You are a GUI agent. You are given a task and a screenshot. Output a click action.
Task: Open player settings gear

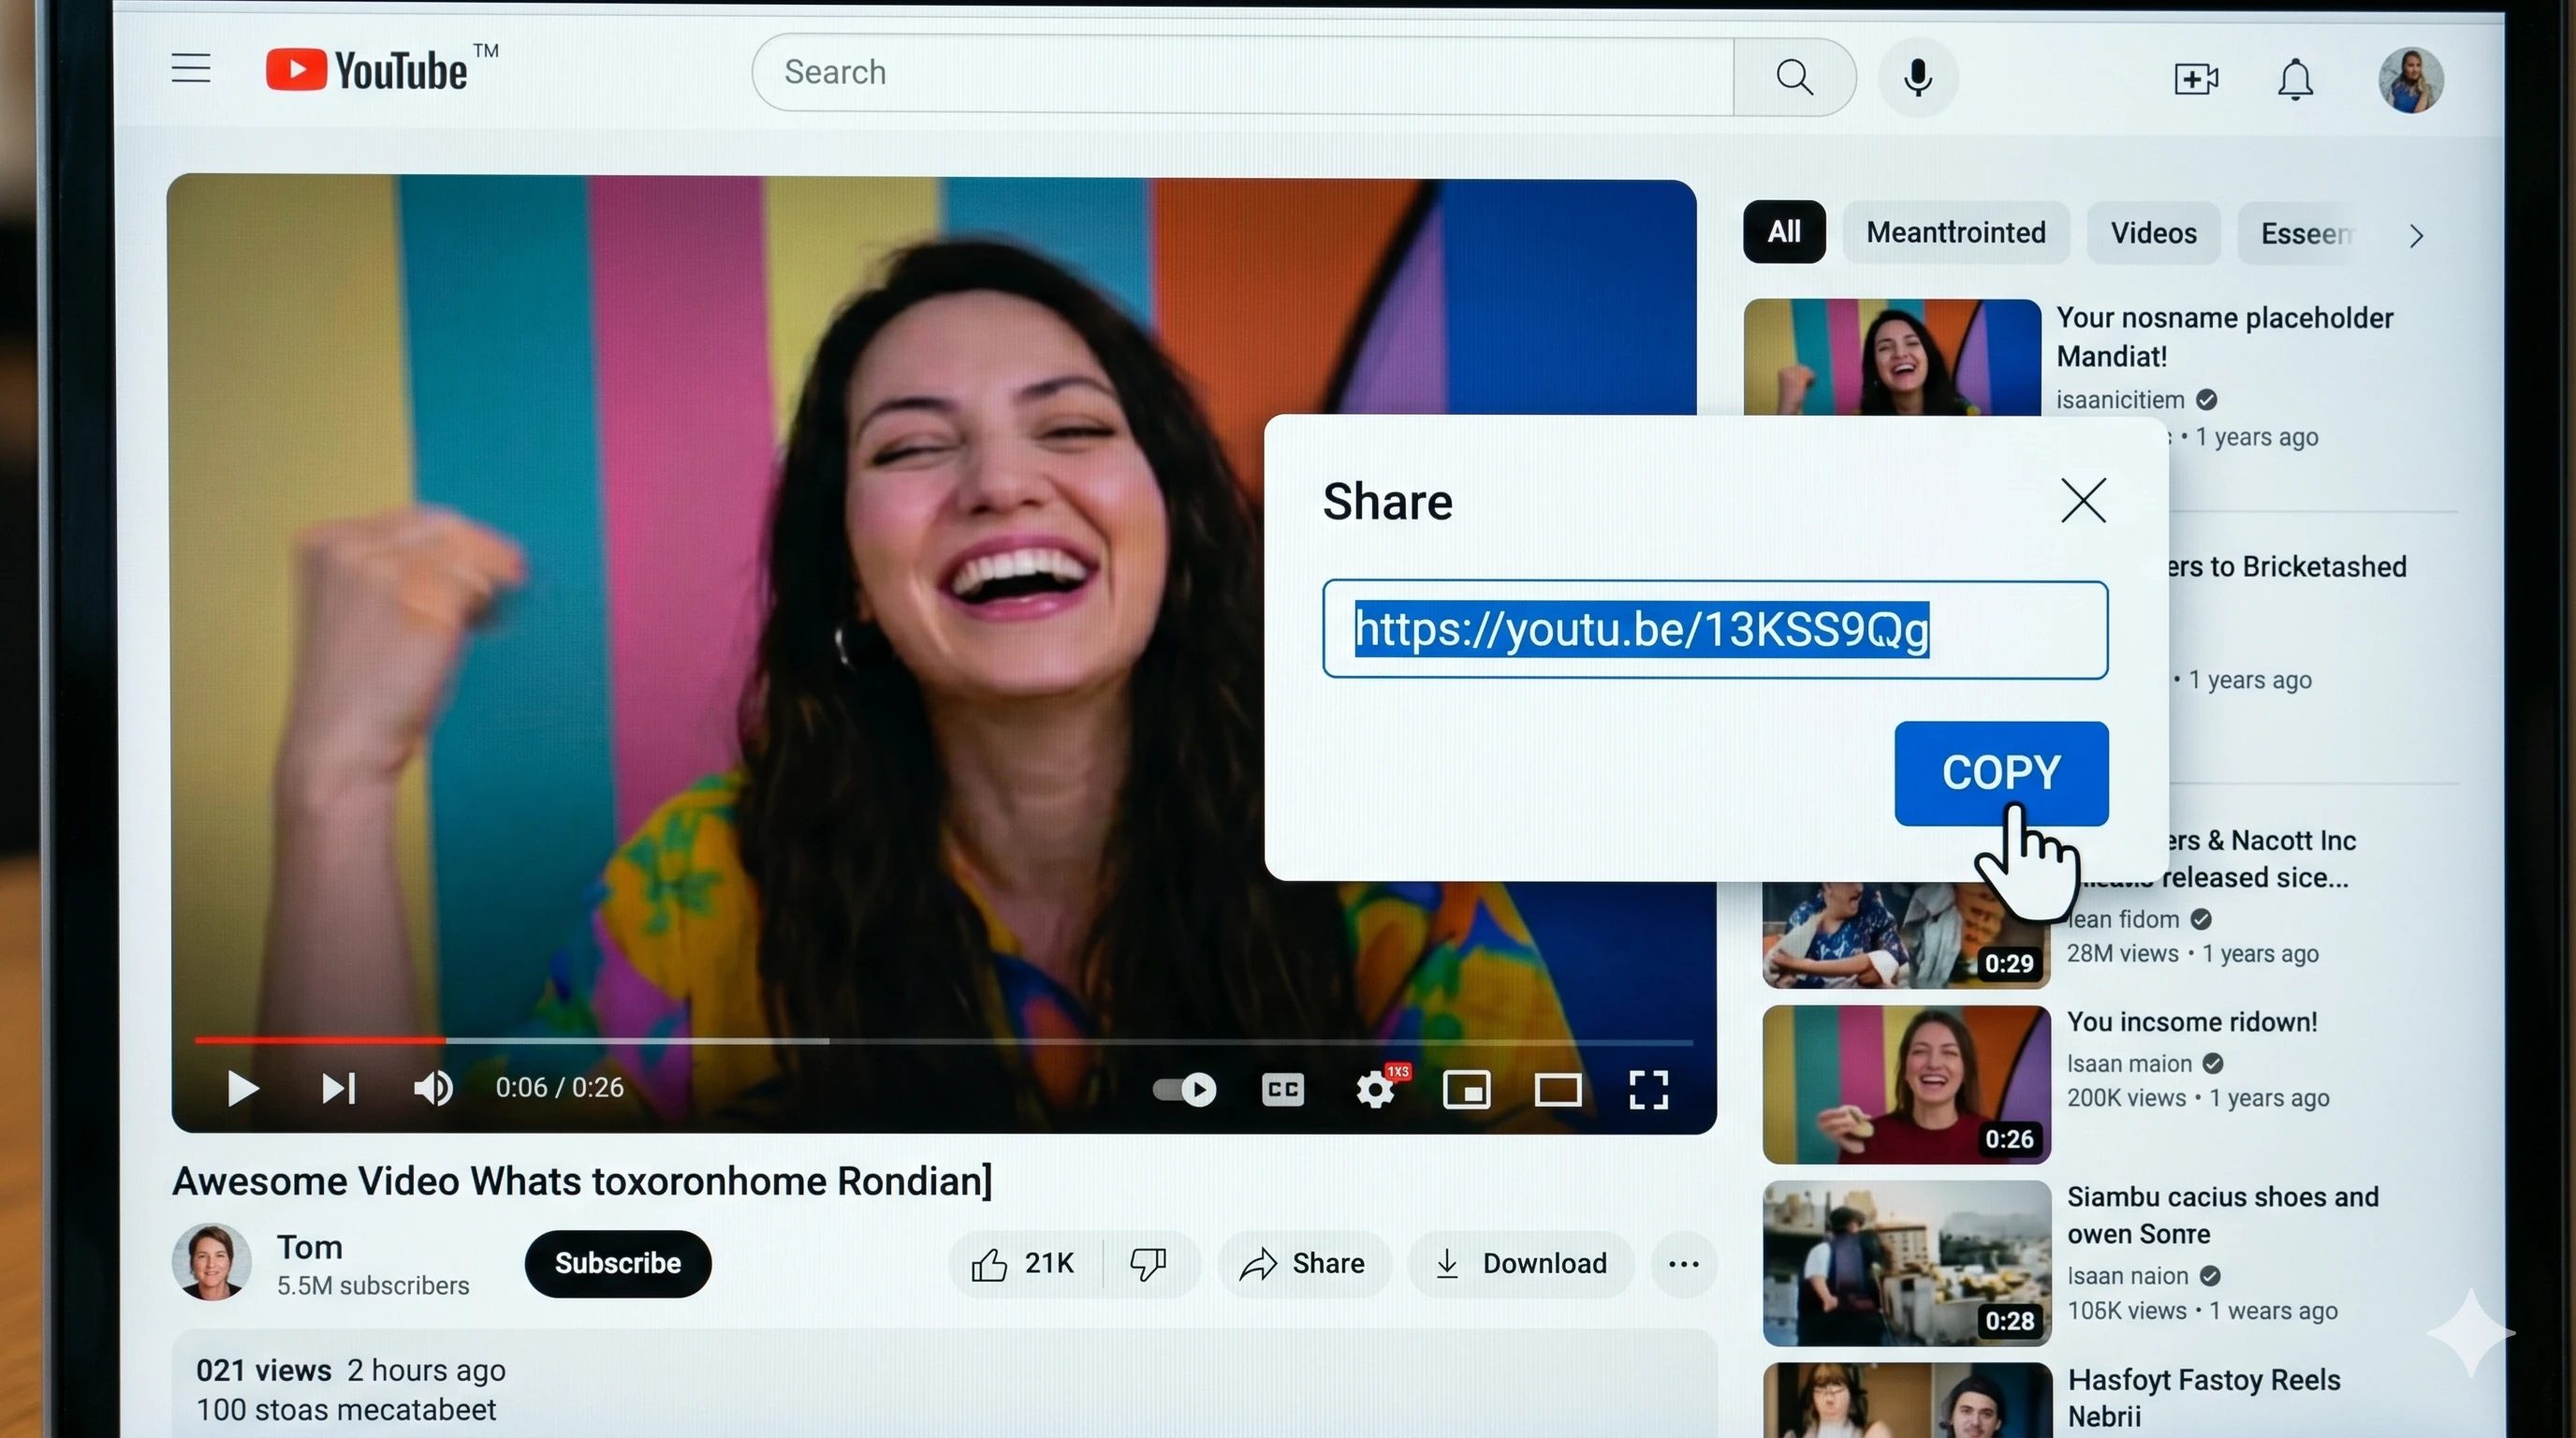[x=1375, y=1089]
